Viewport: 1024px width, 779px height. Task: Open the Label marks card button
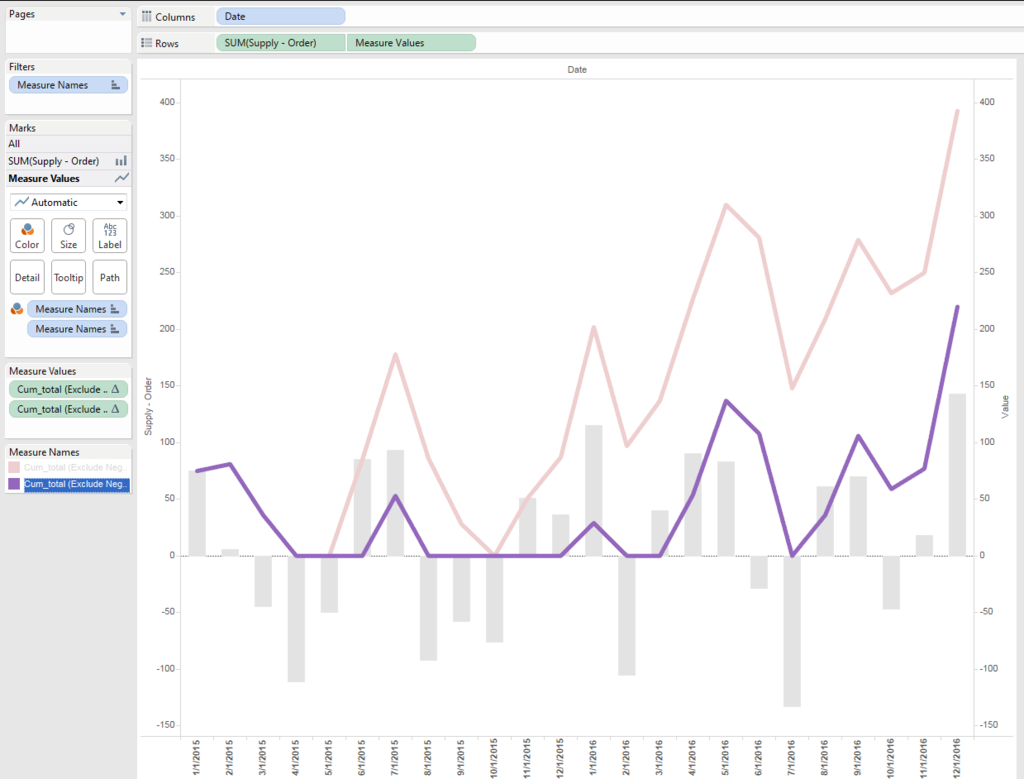[110, 236]
